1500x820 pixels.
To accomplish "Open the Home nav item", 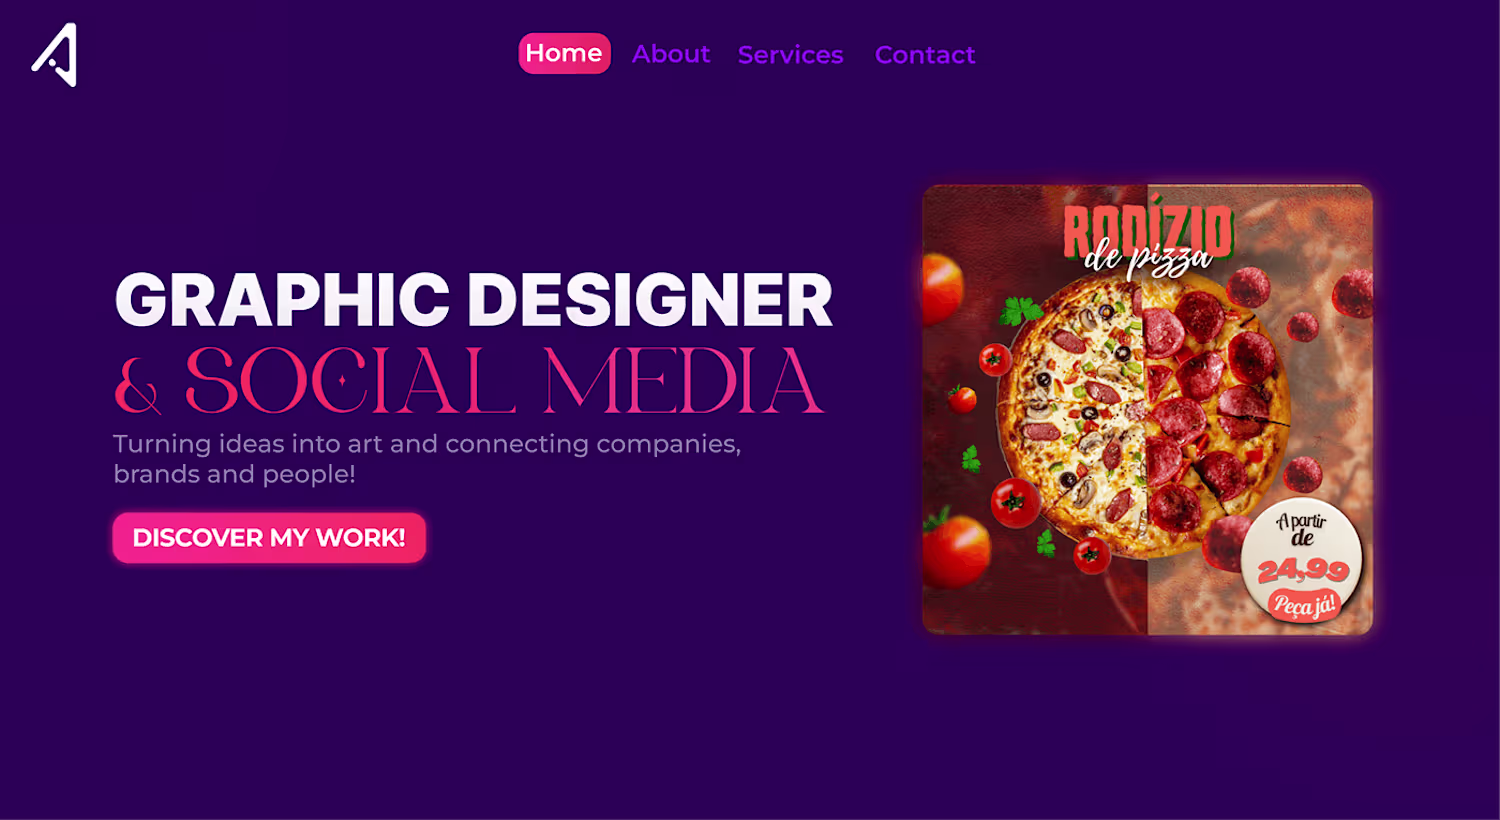I will pos(564,53).
